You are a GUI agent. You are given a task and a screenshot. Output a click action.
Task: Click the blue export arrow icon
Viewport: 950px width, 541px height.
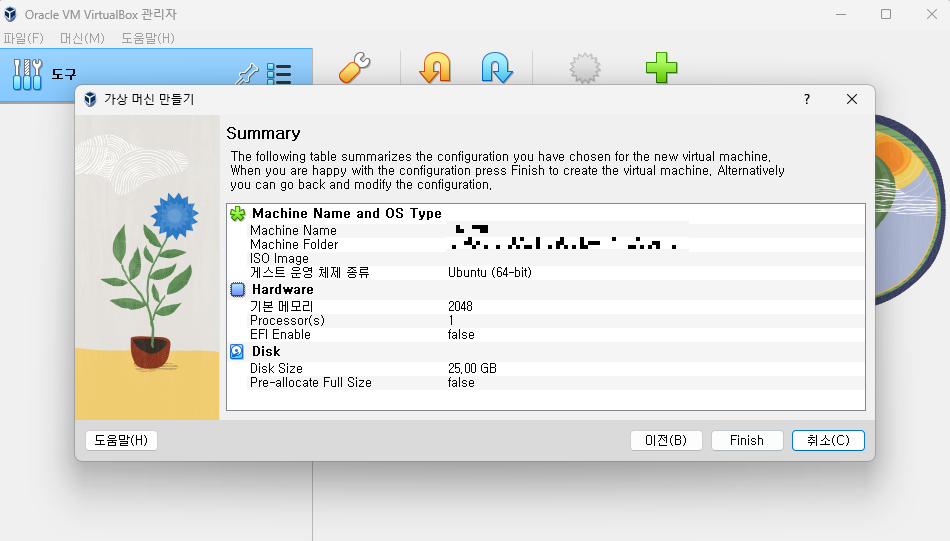tap(497, 67)
